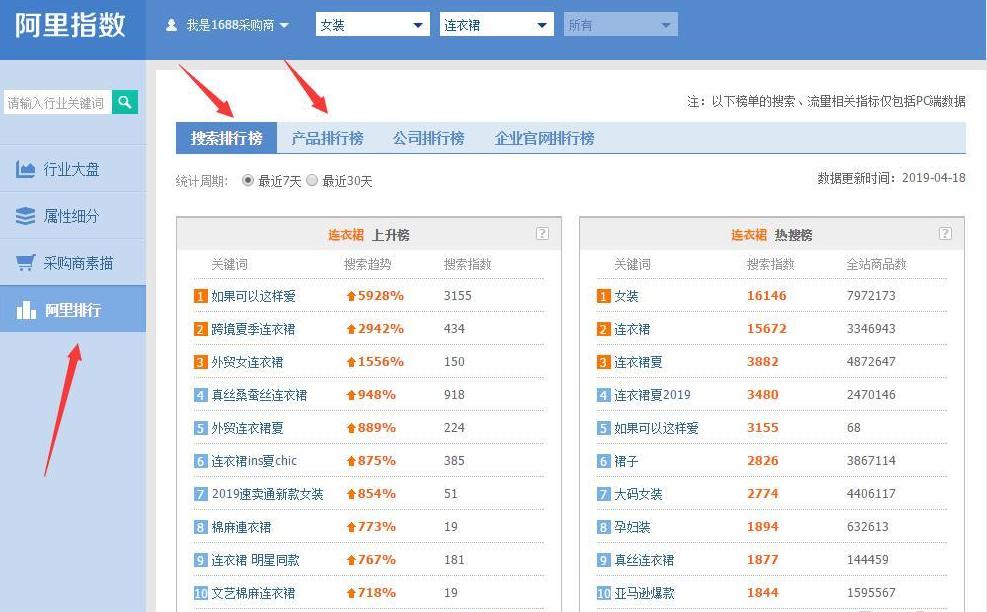Select the 最近7天 statistics period
Screen dimensions: 987x612
point(245,181)
